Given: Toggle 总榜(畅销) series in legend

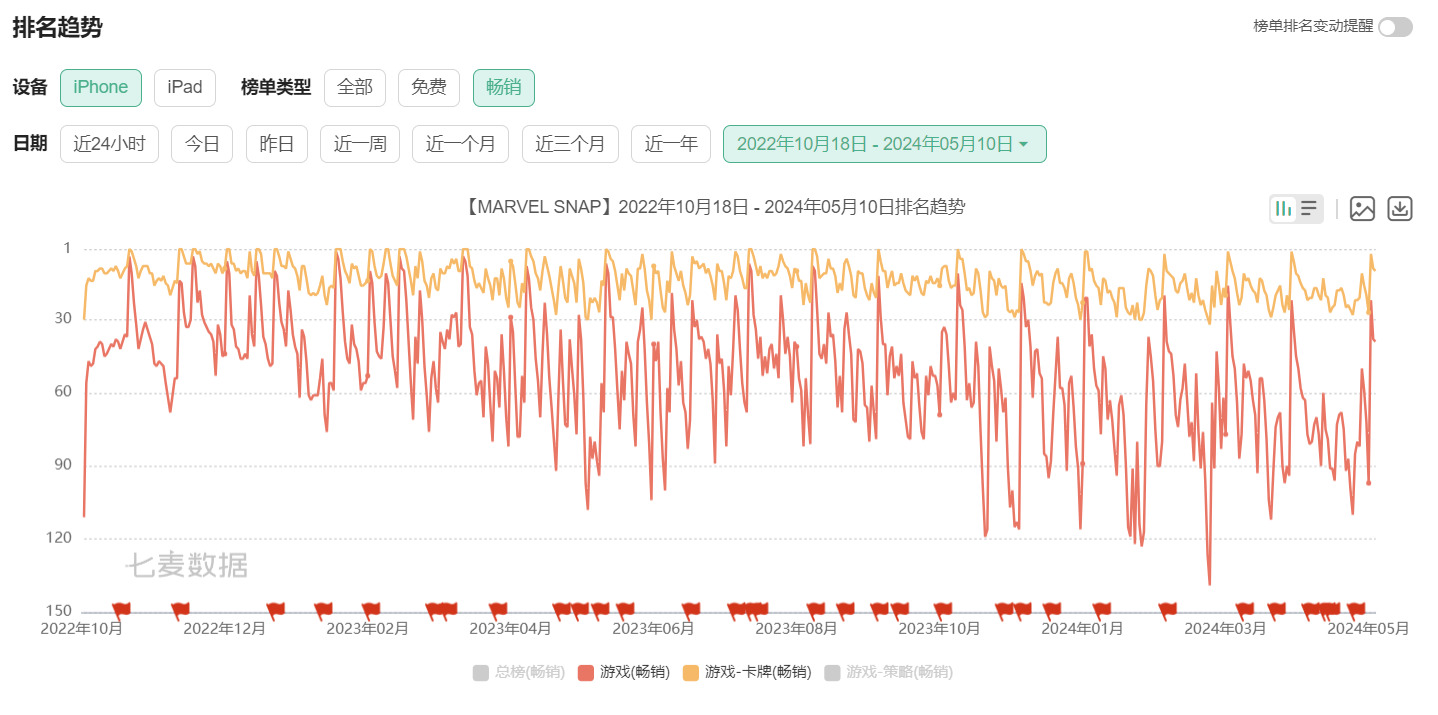Looking at the screenshot, I should [x=519, y=672].
